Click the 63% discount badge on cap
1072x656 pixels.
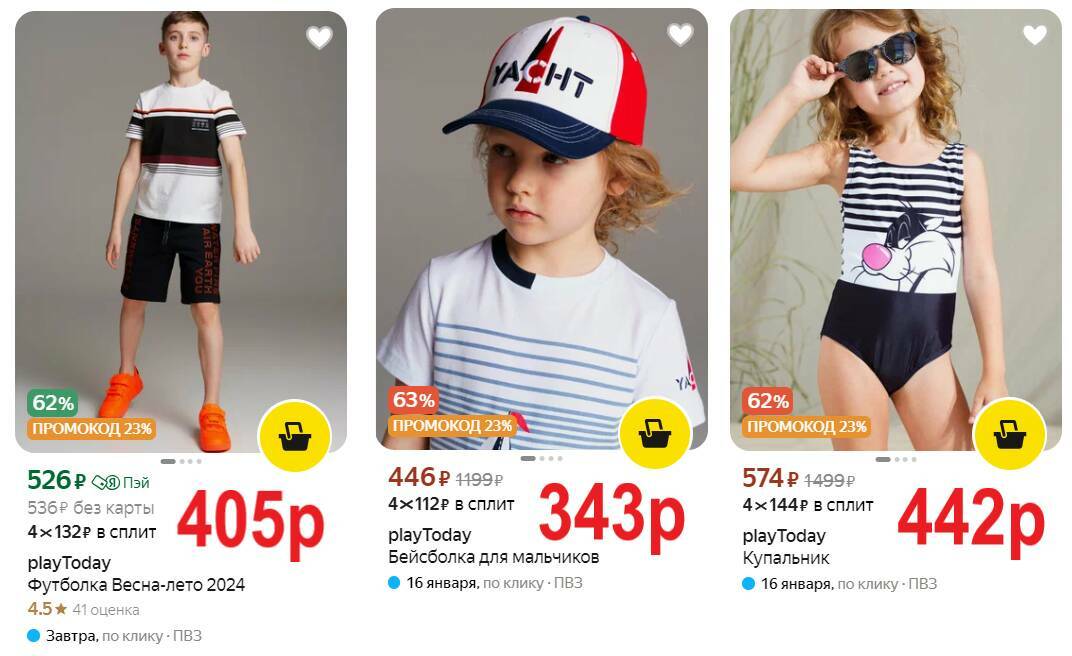(x=414, y=400)
